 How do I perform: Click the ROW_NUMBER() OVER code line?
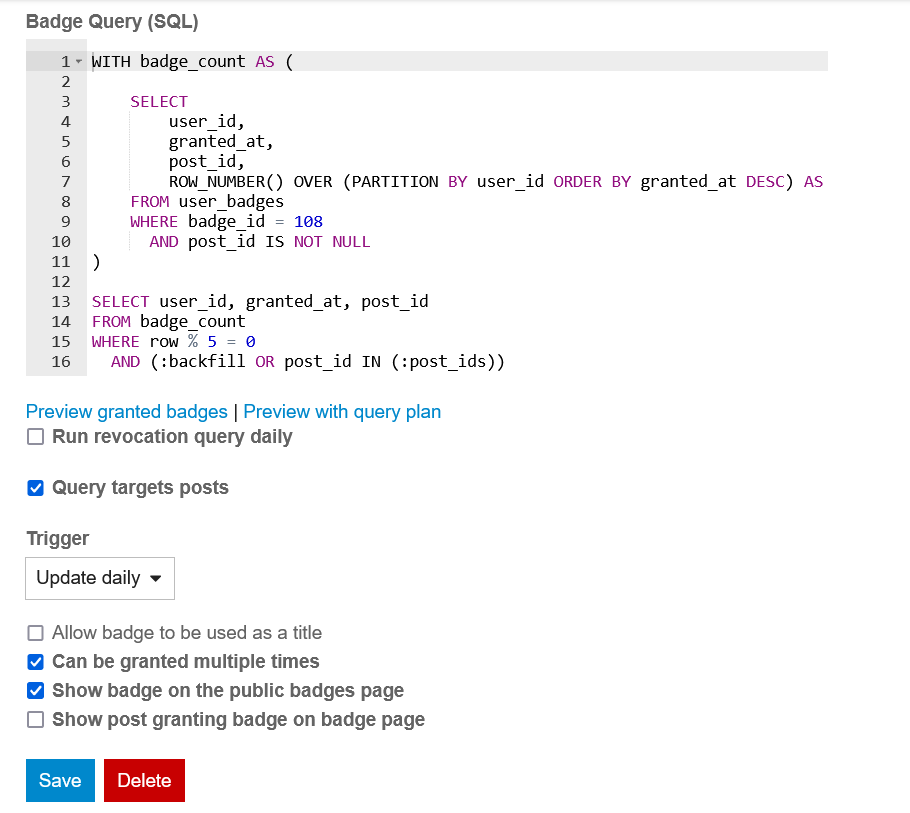(x=496, y=182)
